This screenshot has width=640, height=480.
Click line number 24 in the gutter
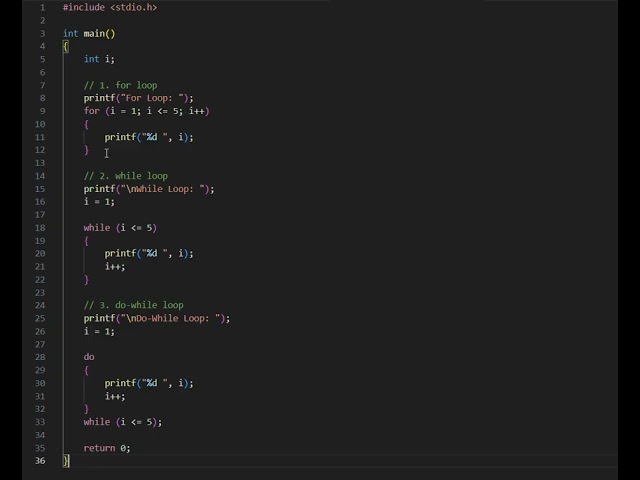(40, 305)
